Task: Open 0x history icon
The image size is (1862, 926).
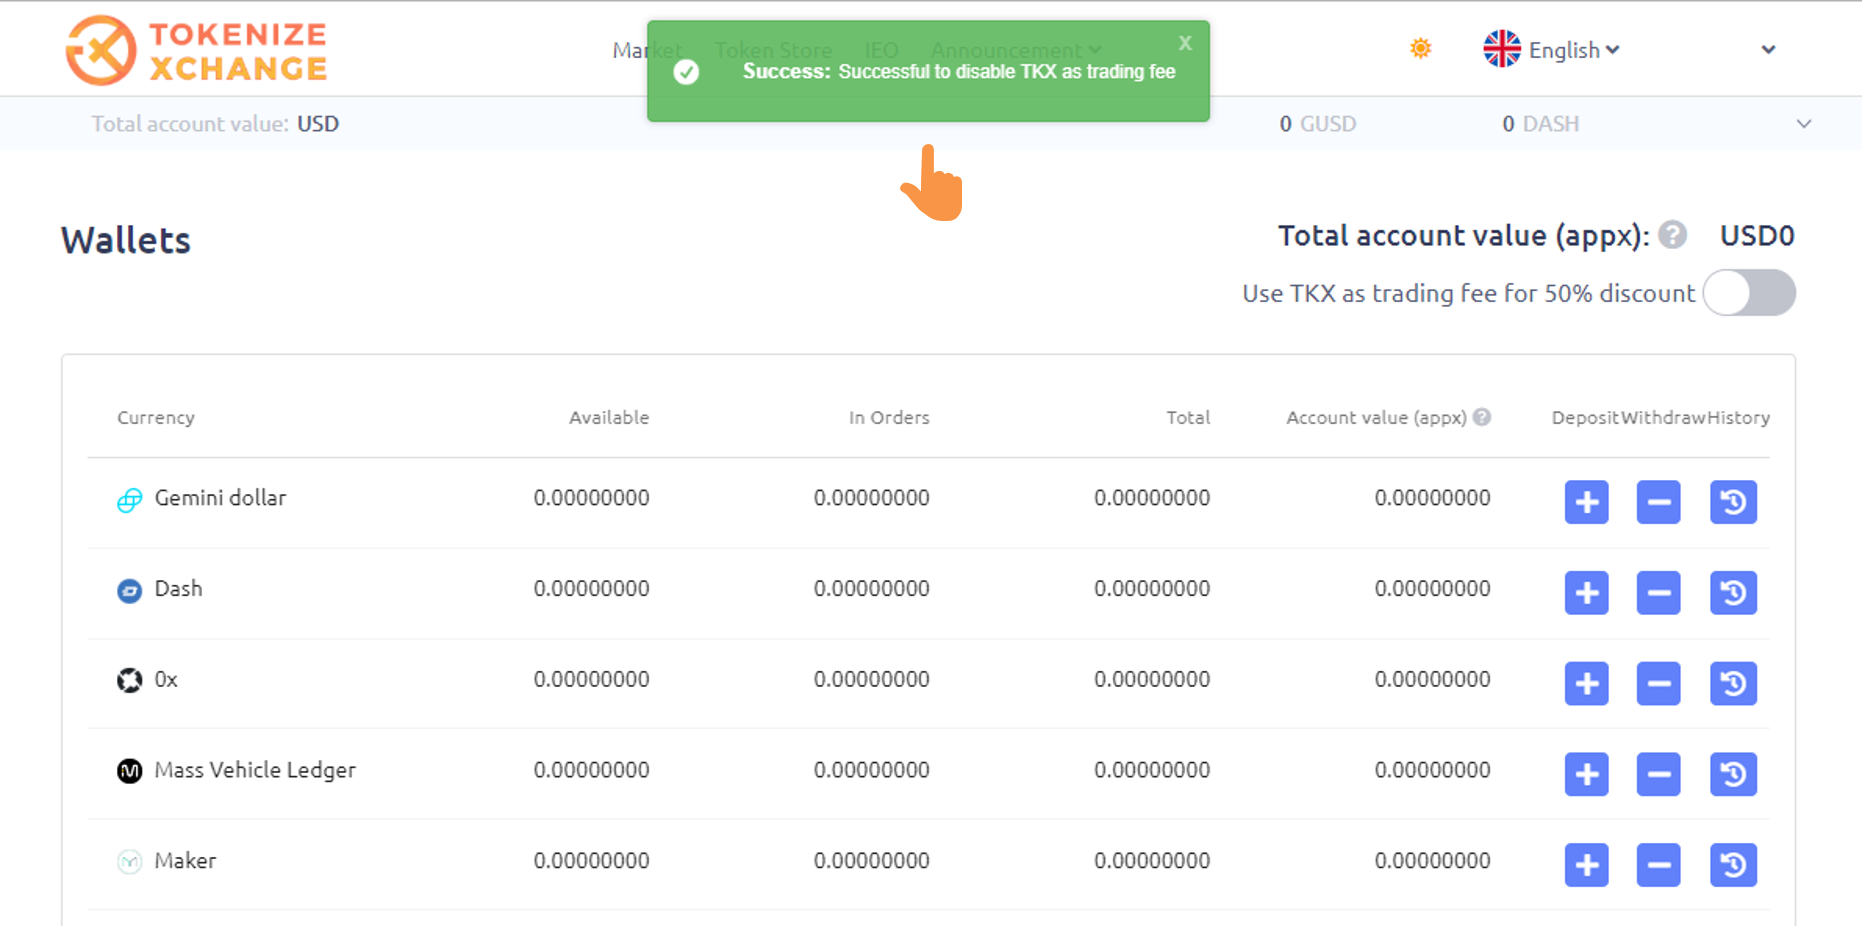Action: pyautogui.click(x=1733, y=684)
